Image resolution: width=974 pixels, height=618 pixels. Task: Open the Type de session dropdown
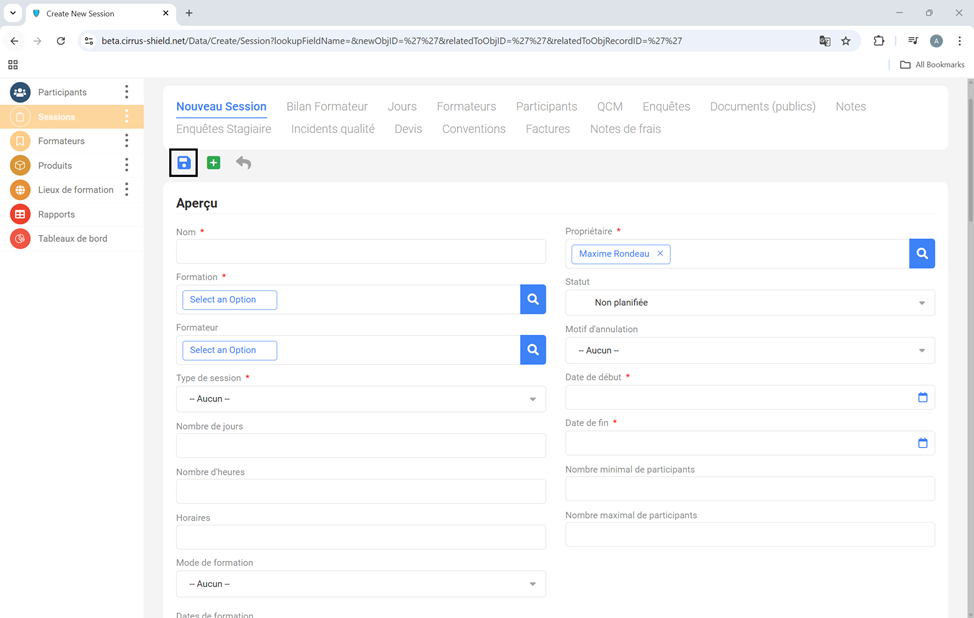click(x=361, y=399)
